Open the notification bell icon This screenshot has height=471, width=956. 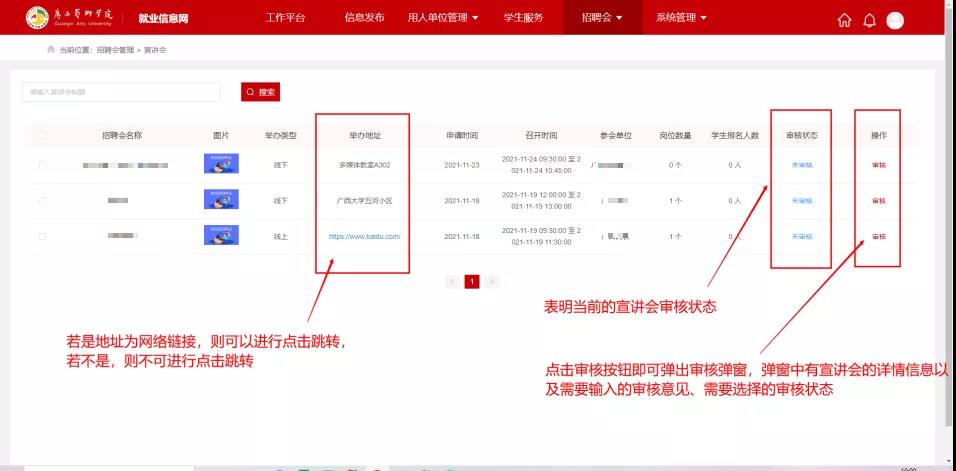coord(869,20)
